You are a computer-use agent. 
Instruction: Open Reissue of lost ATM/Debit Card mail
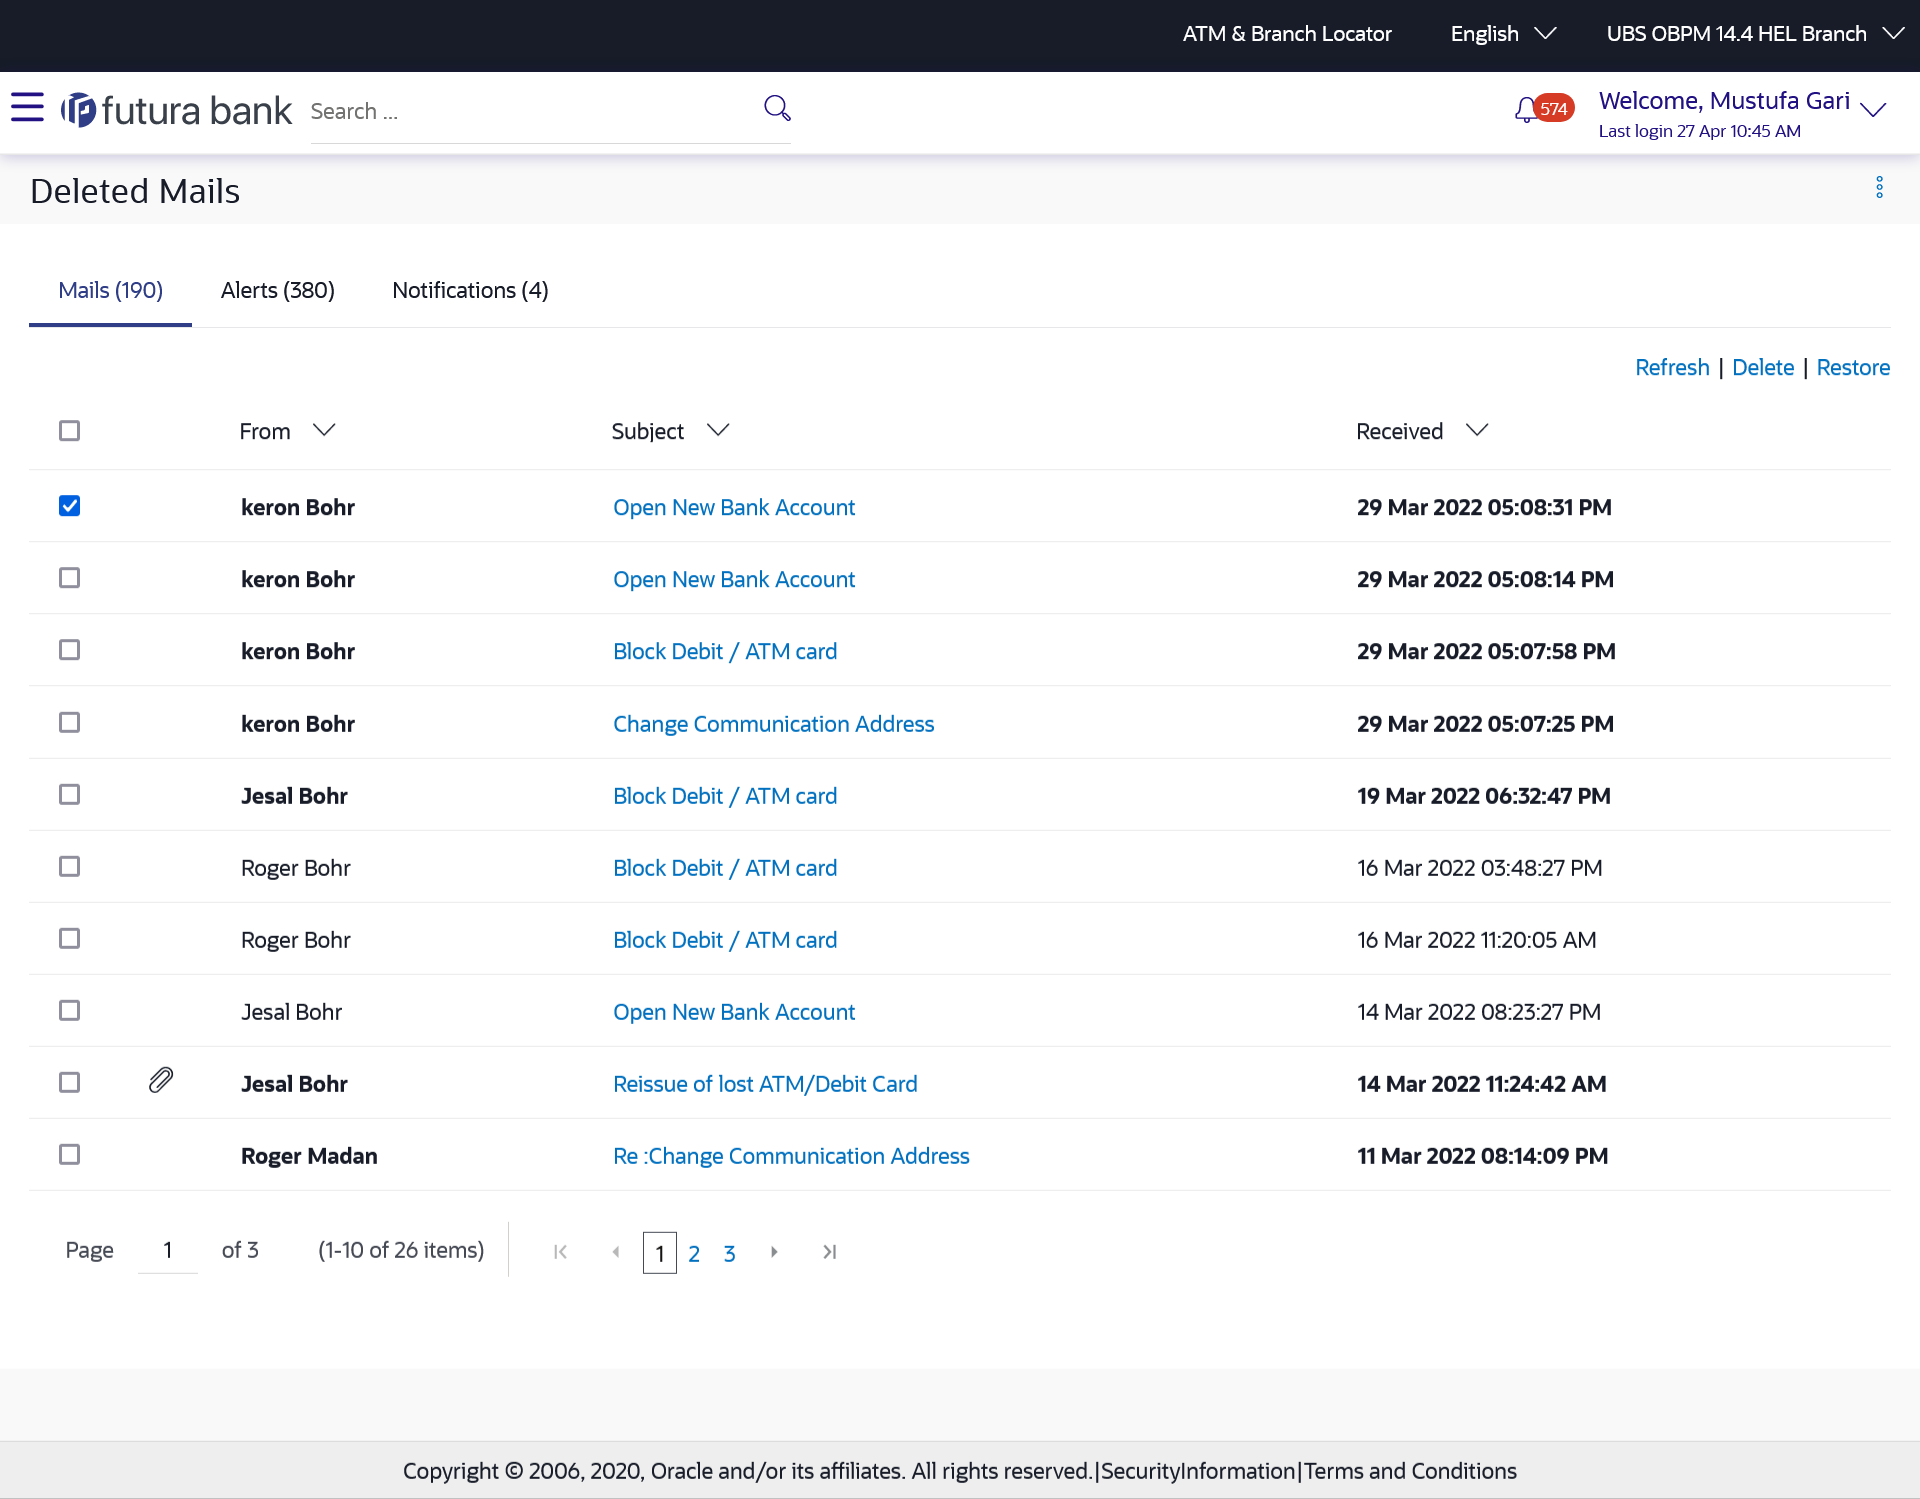click(765, 1084)
